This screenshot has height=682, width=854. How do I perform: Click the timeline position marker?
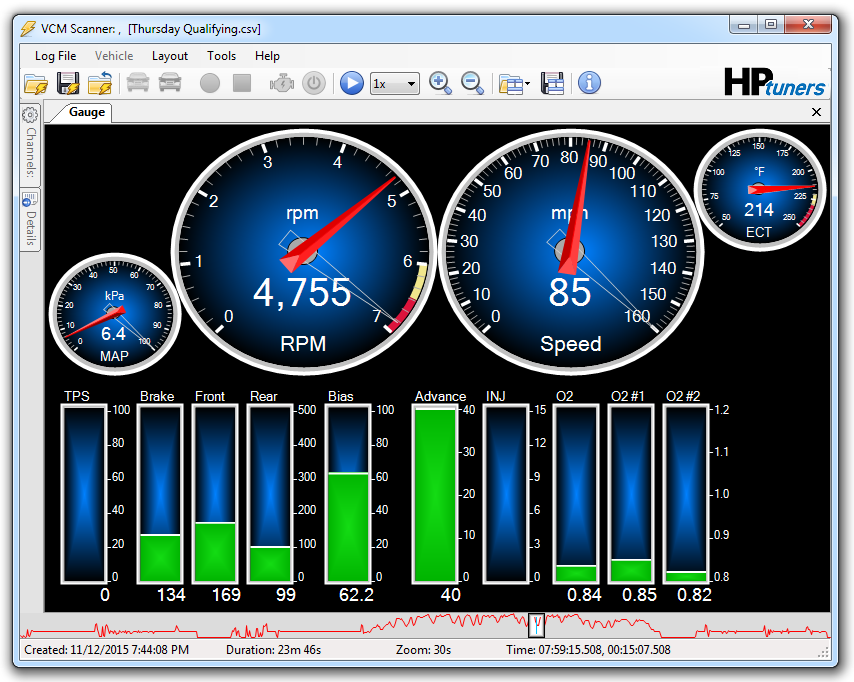[x=537, y=626]
